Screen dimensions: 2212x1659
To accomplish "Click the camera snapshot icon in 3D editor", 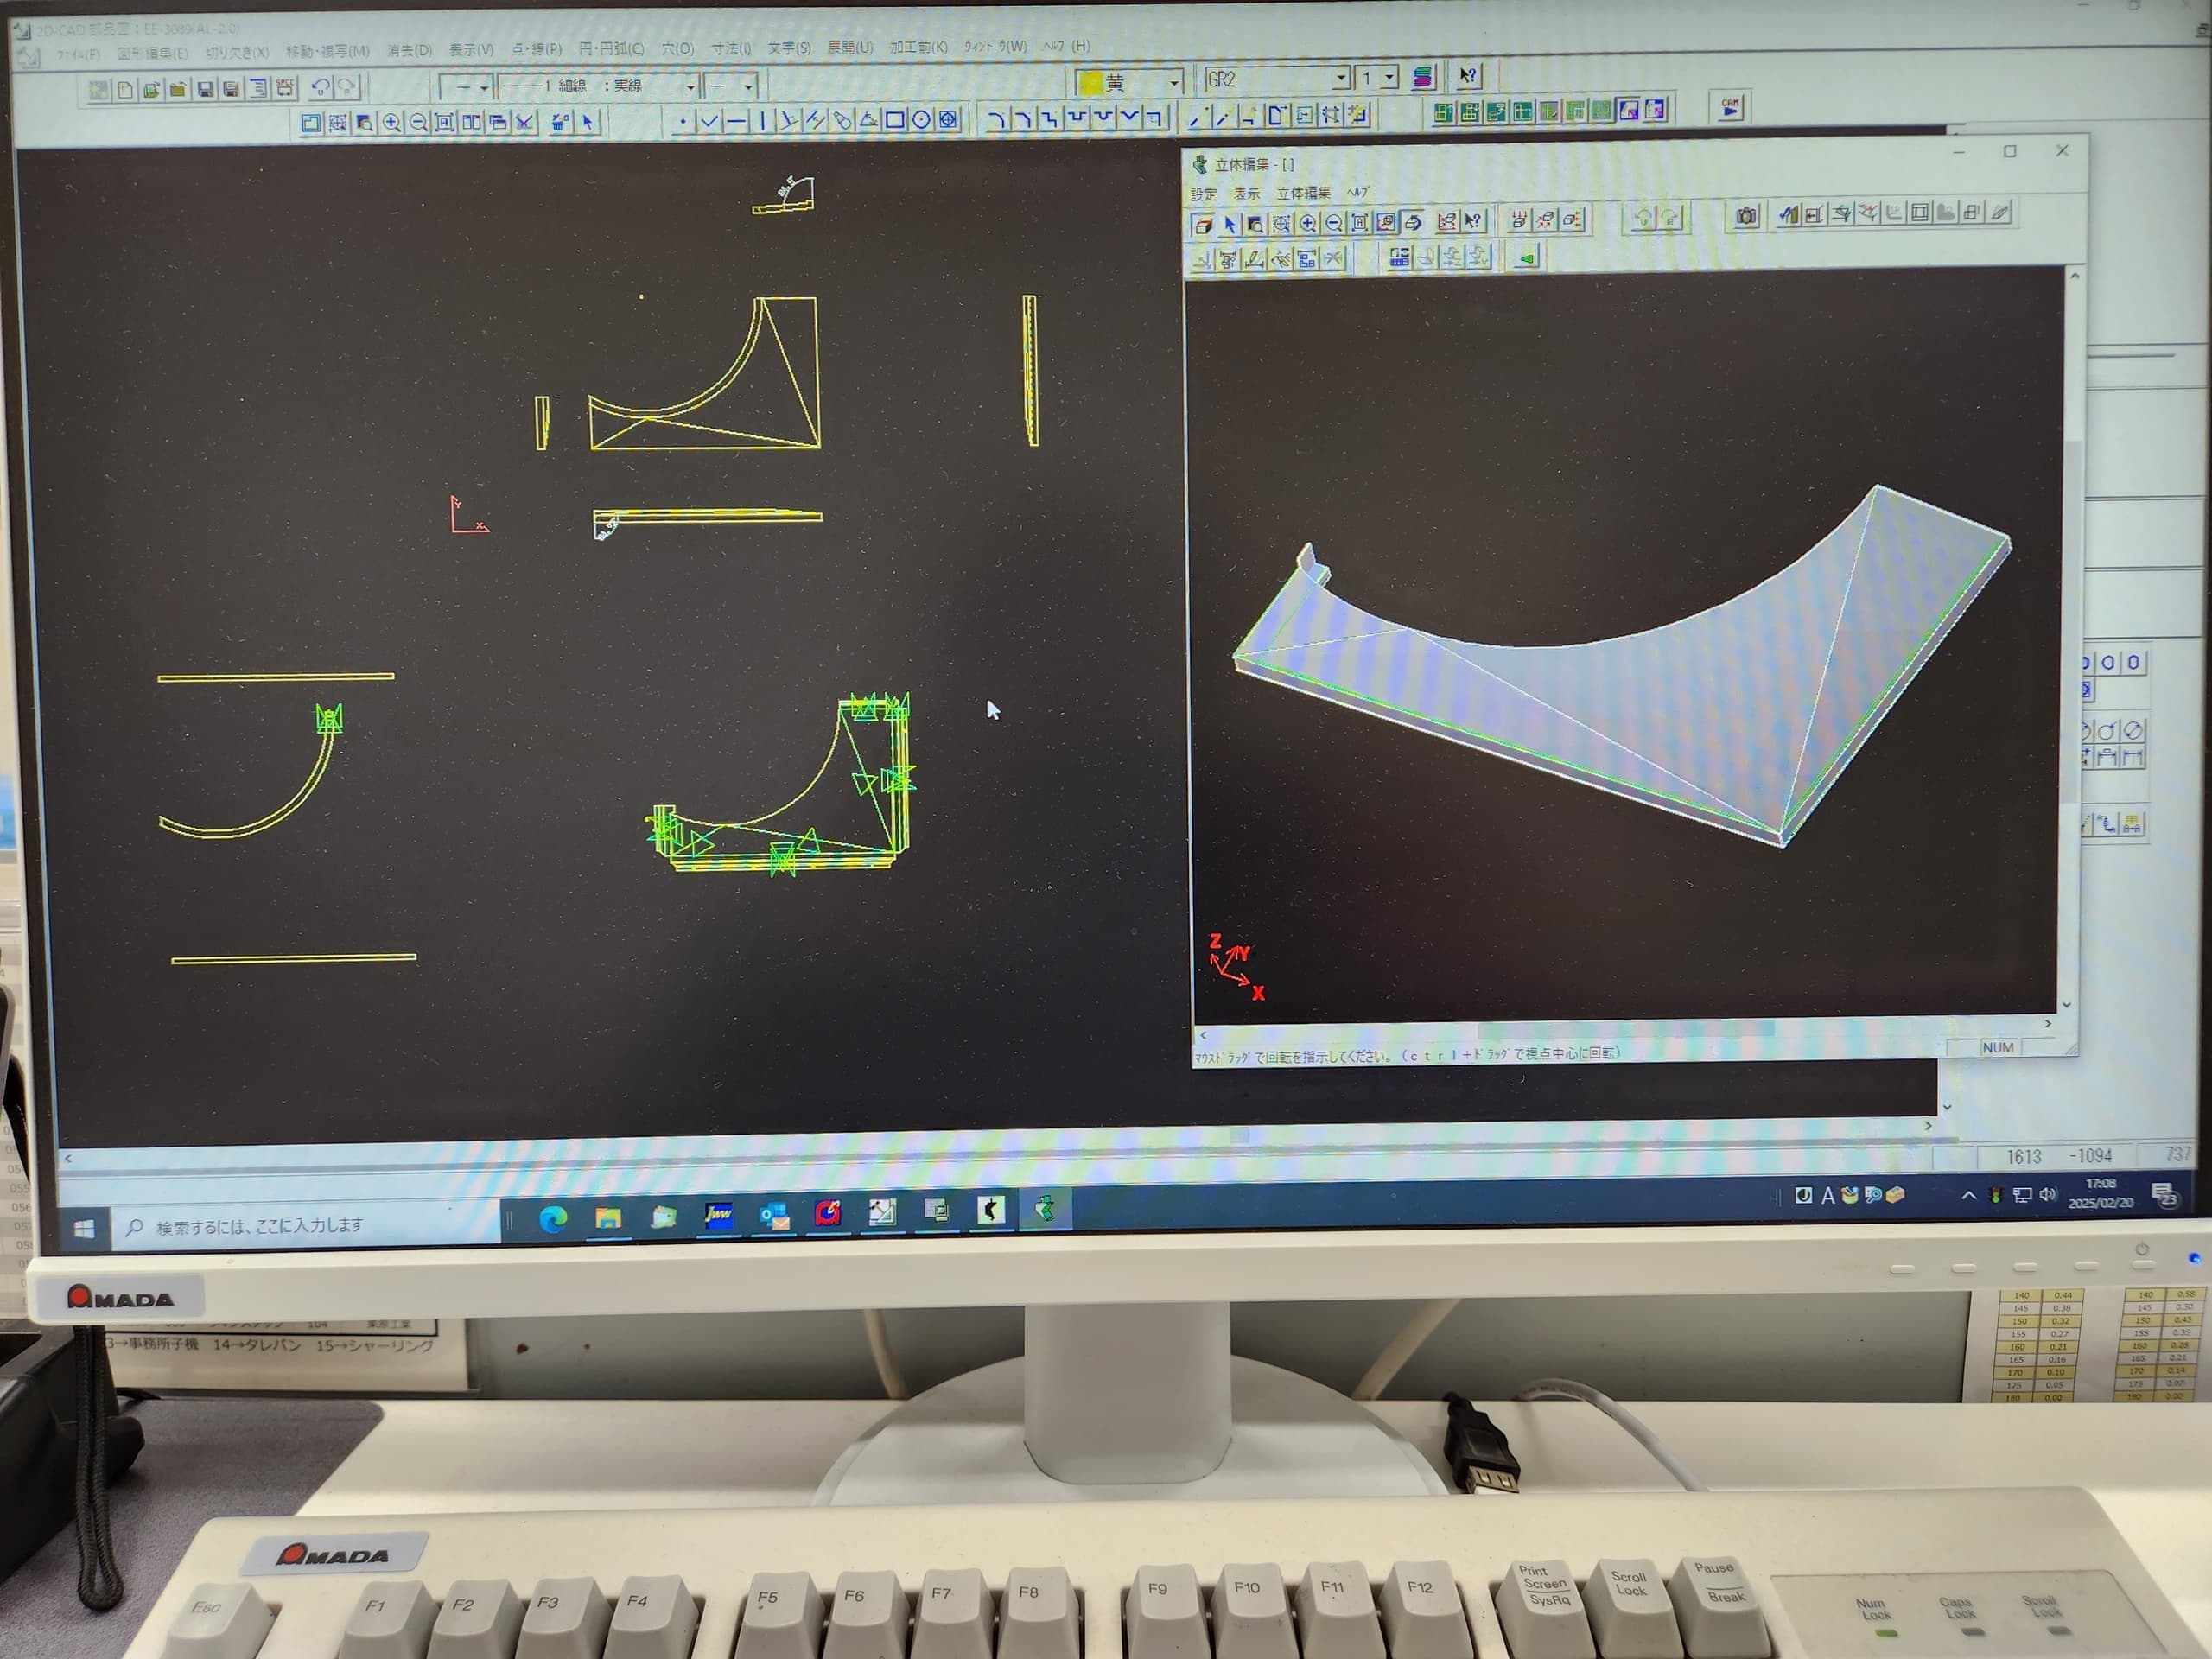I will click(1746, 215).
